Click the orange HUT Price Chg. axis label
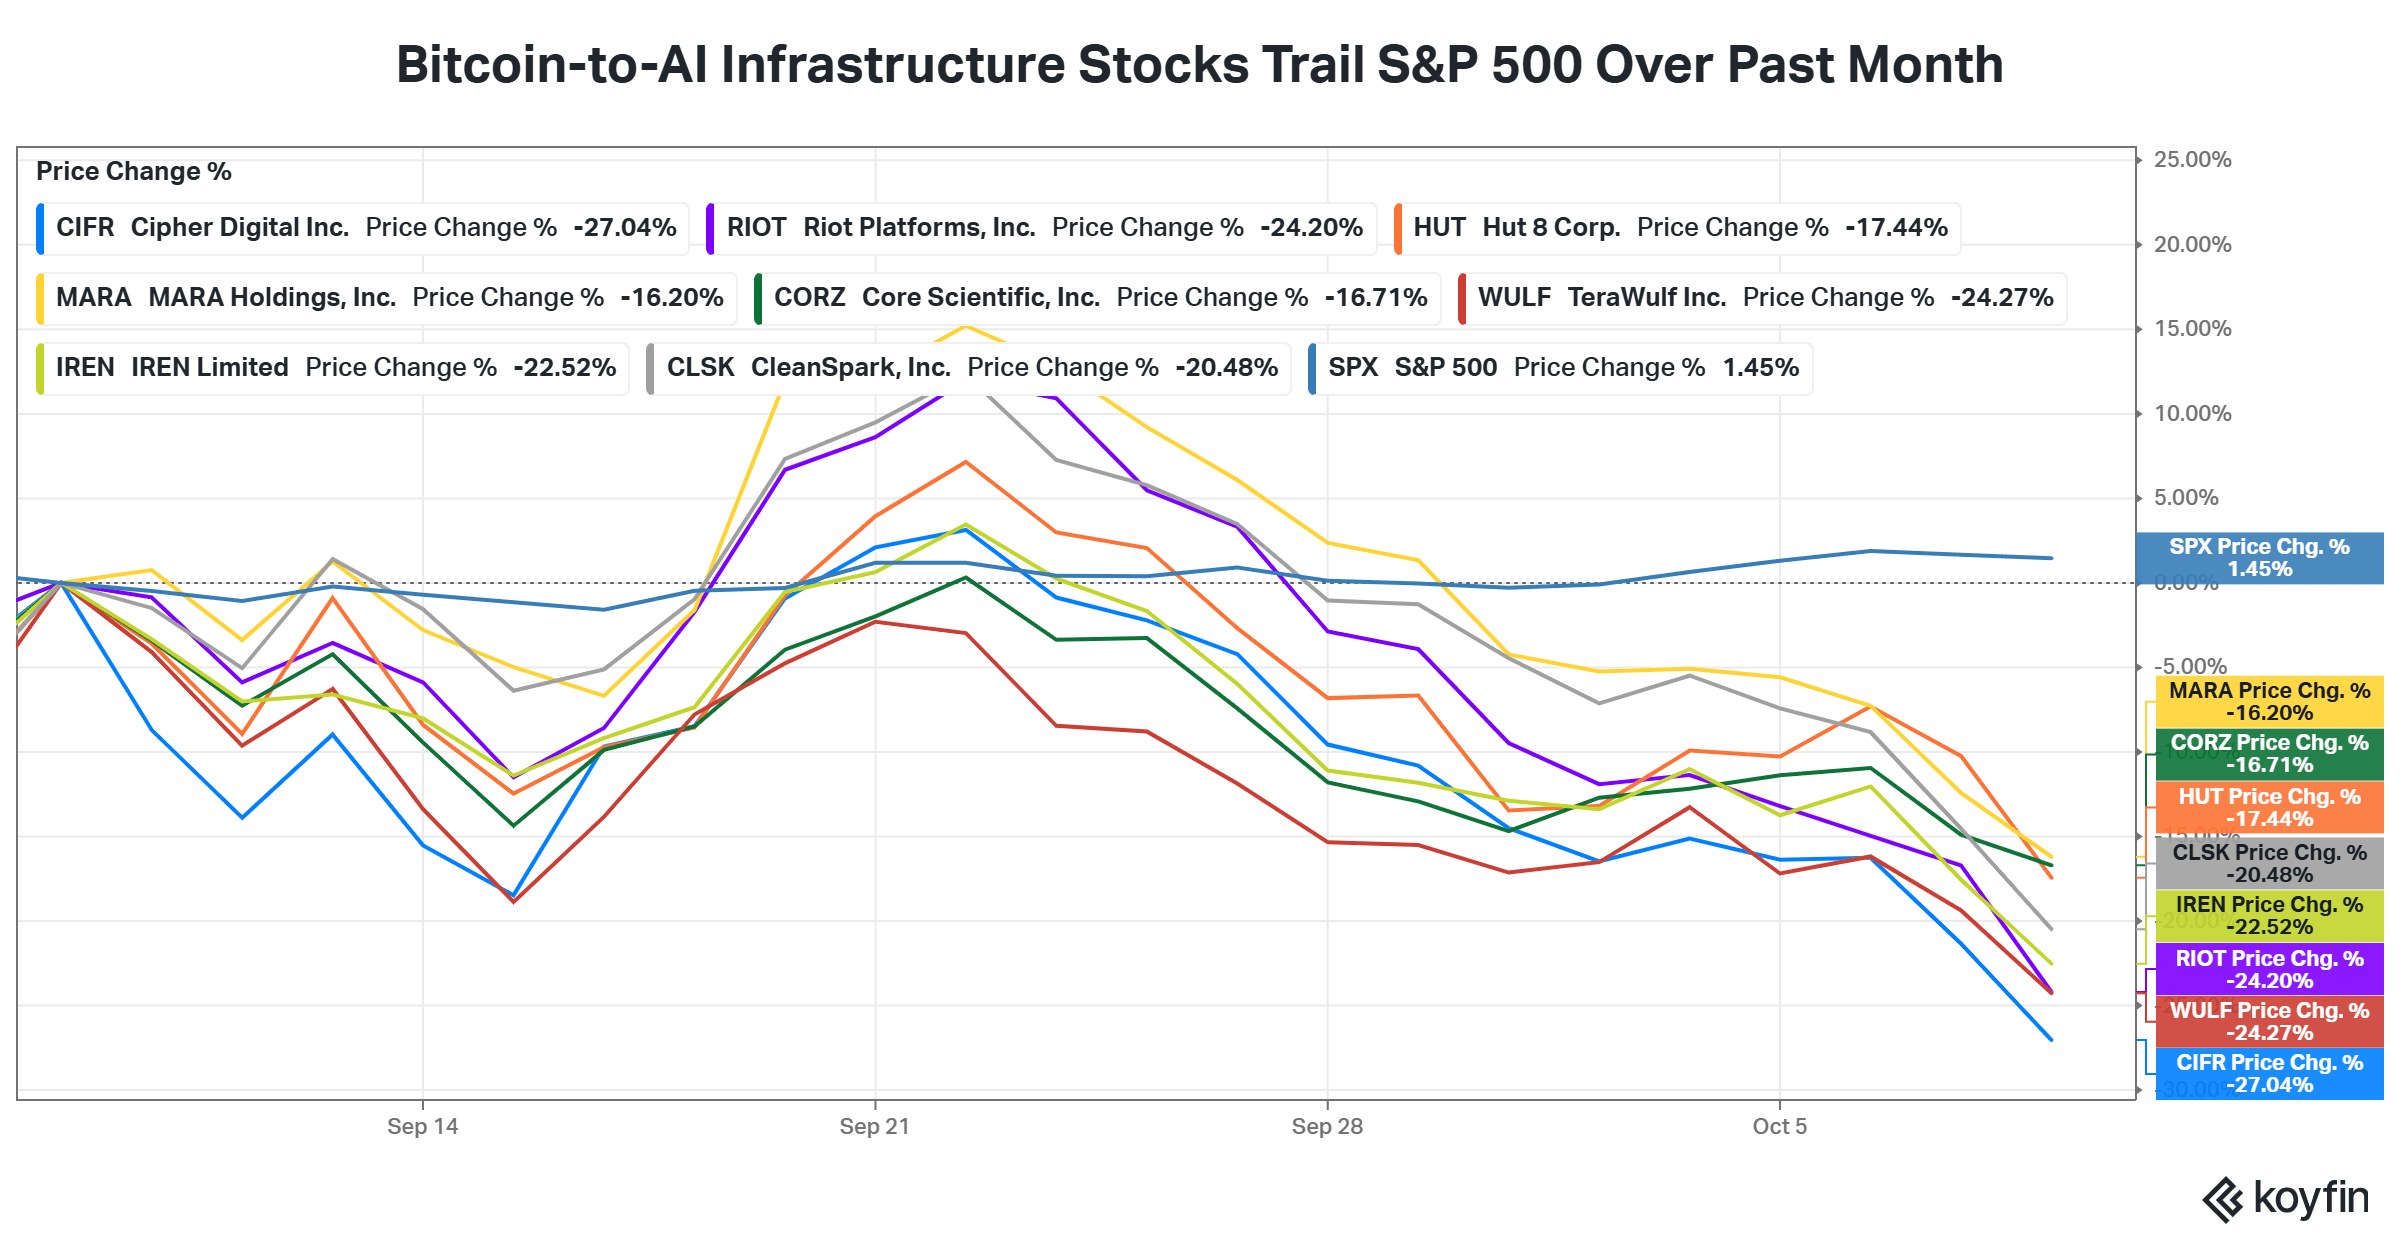 coord(2269,808)
